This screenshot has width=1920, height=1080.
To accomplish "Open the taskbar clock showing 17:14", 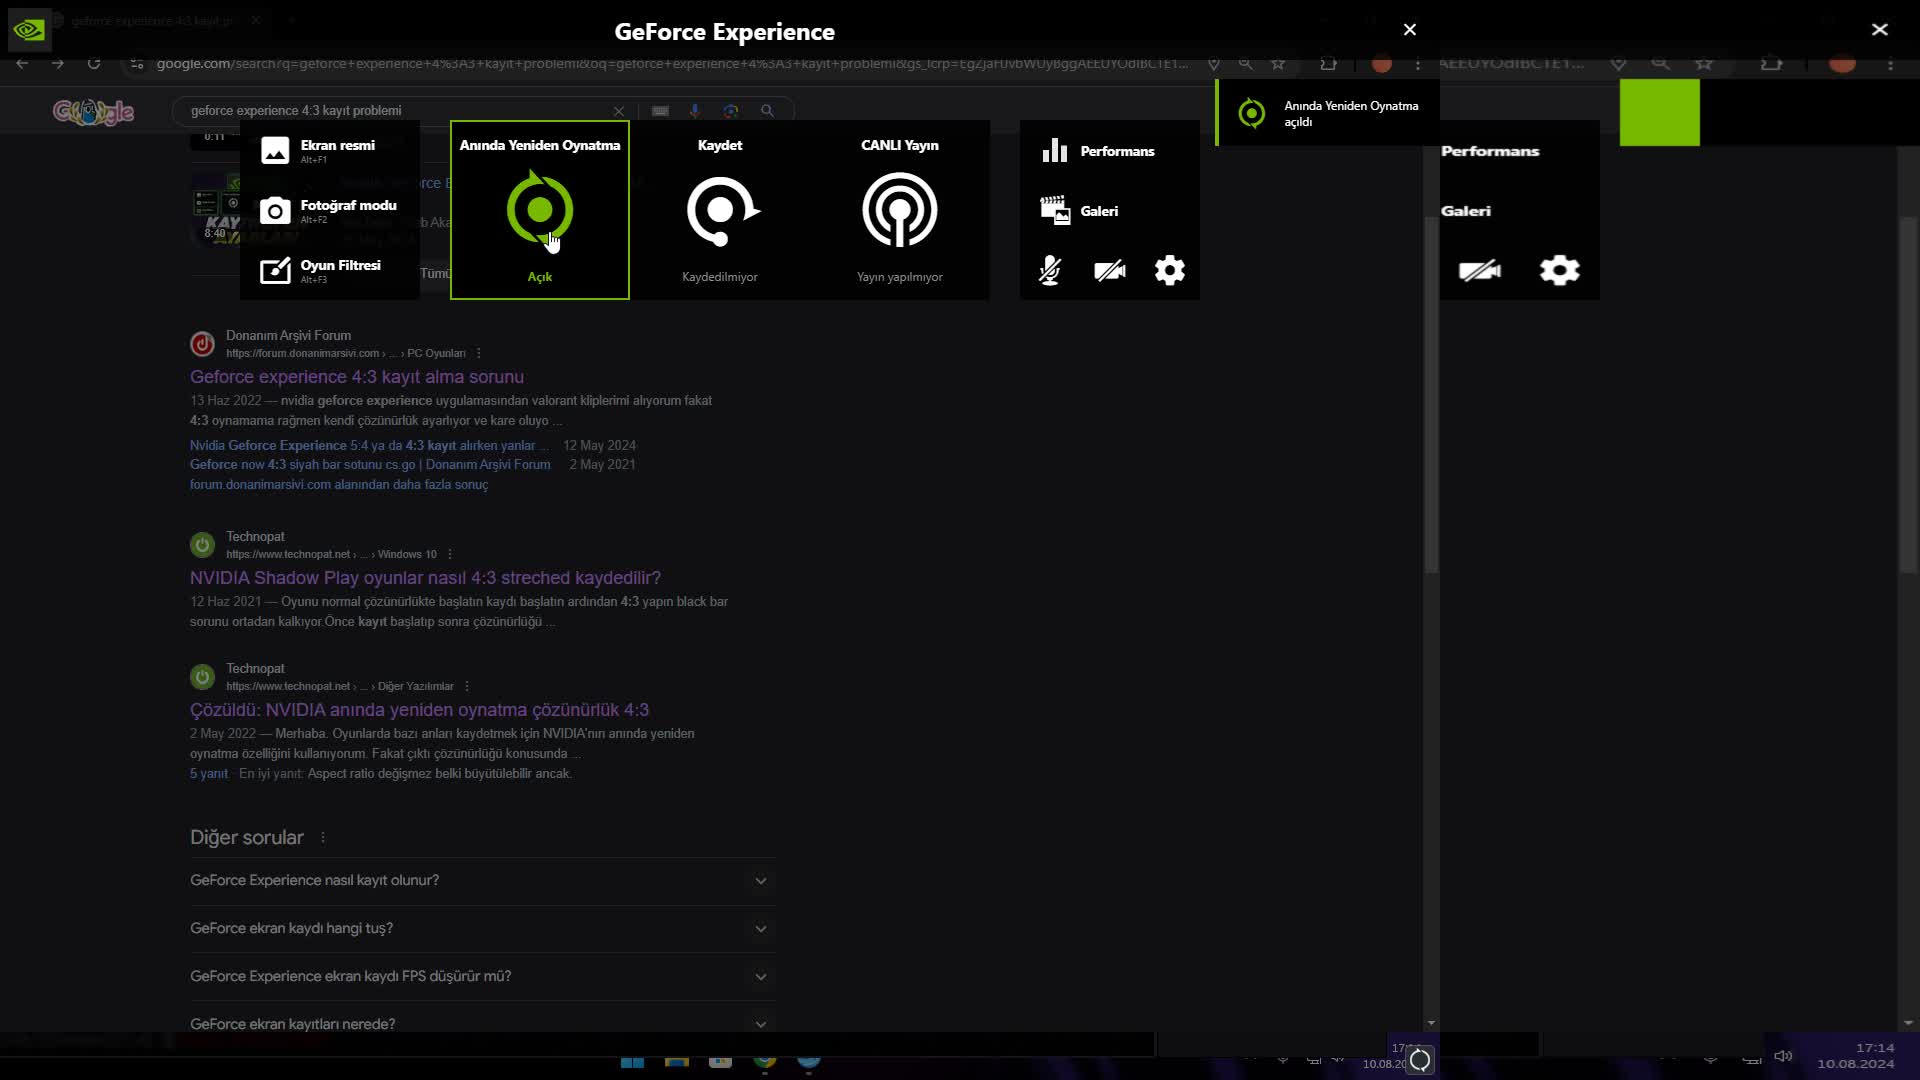I will [x=1856, y=1056].
